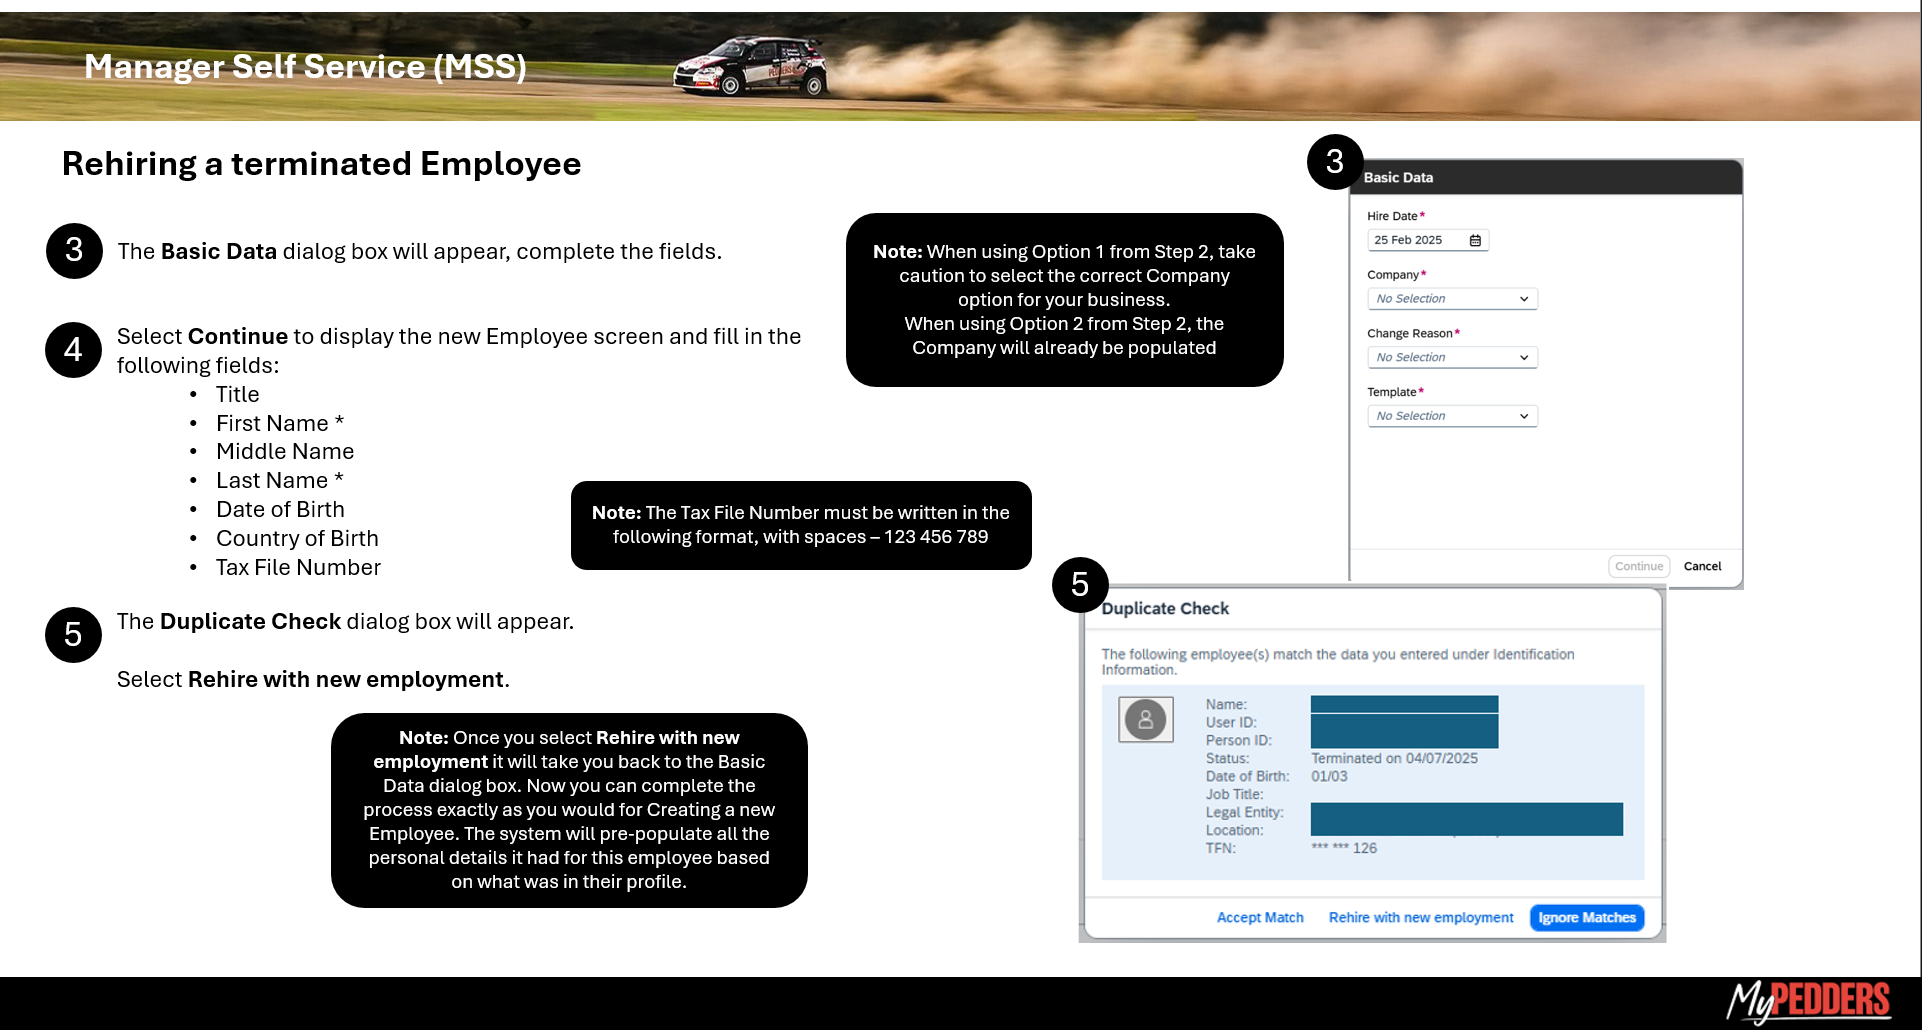
Task: Click the MyPedders logo
Action: pyautogui.click(x=1808, y=1000)
